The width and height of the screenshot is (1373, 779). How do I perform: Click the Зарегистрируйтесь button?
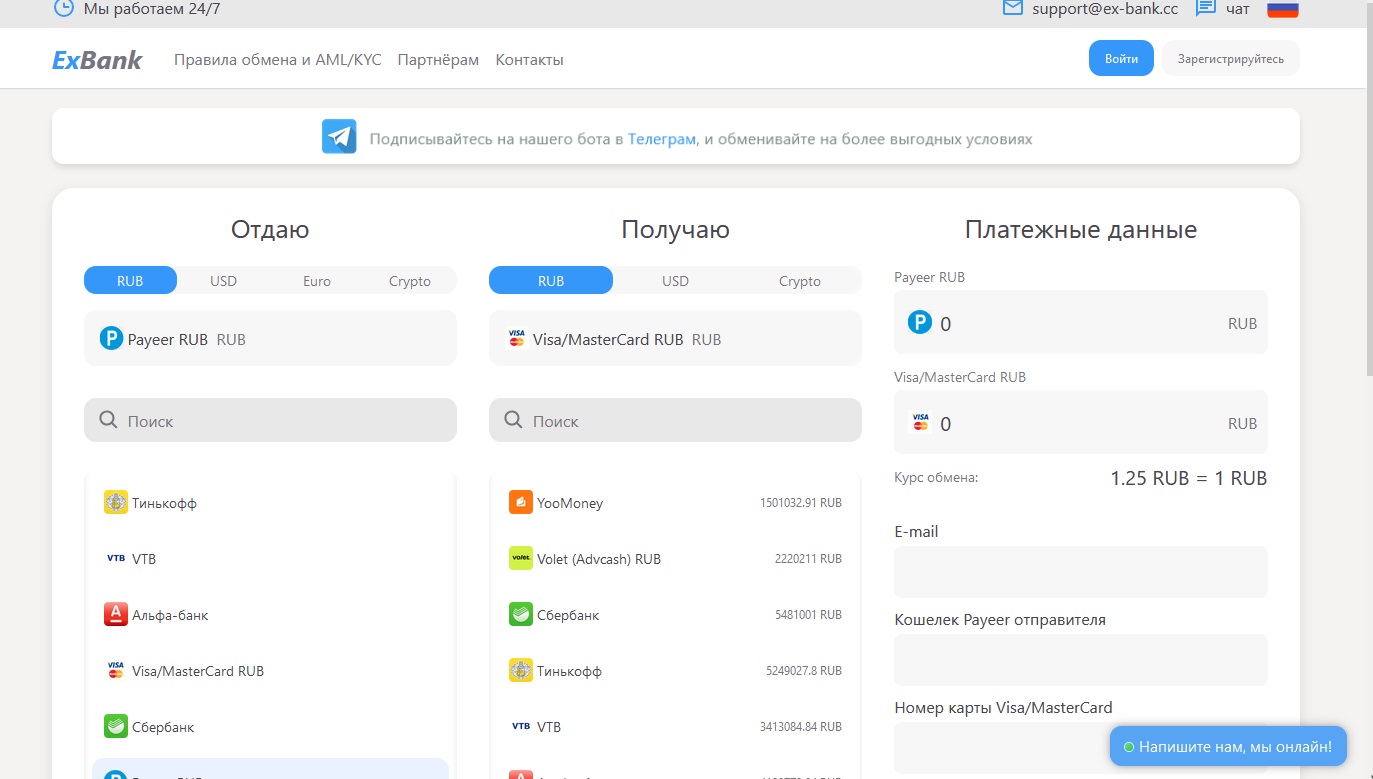tap(1231, 59)
